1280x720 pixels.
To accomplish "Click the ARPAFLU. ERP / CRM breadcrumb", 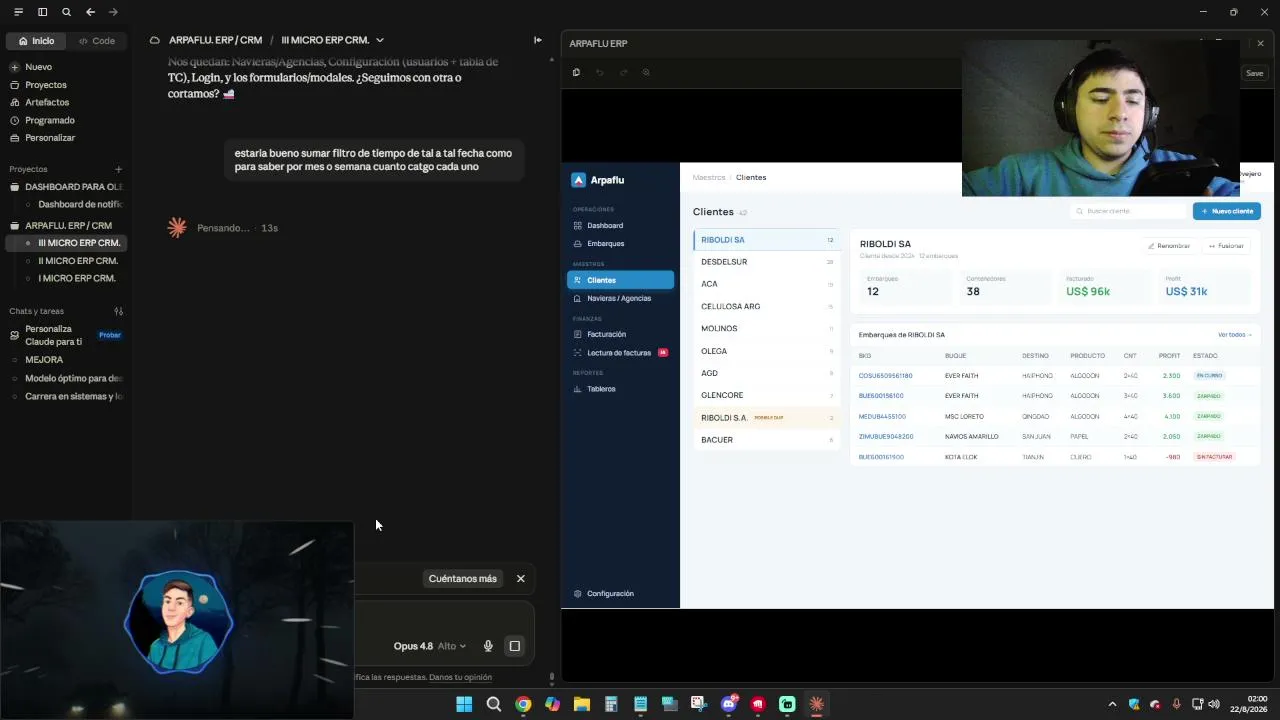I will point(215,40).
